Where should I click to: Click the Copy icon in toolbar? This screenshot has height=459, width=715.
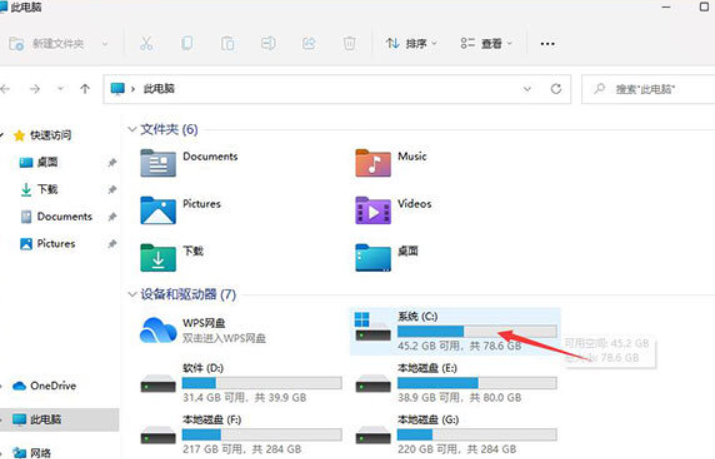click(187, 43)
